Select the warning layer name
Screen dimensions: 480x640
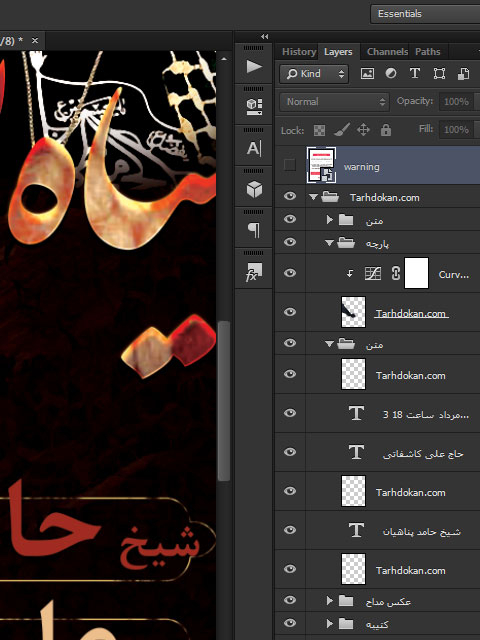coord(361,167)
